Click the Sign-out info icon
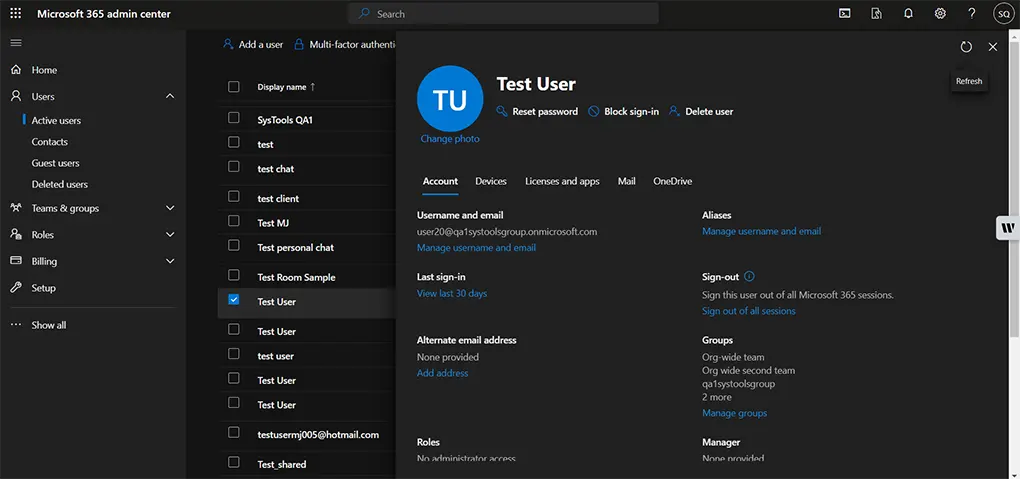This screenshot has width=1020, height=479. tap(749, 277)
